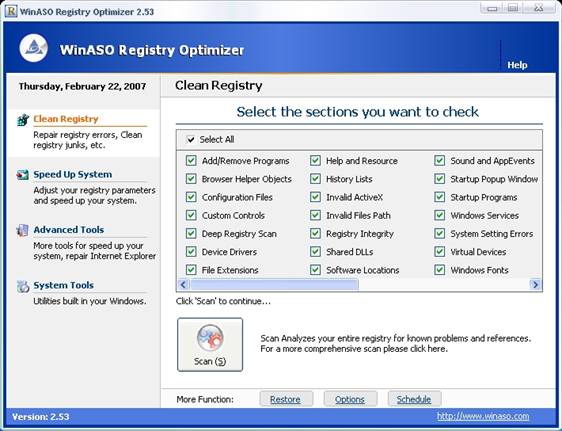Click the title bar app icon
This screenshot has height=431, width=562.
click(x=11, y=11)
